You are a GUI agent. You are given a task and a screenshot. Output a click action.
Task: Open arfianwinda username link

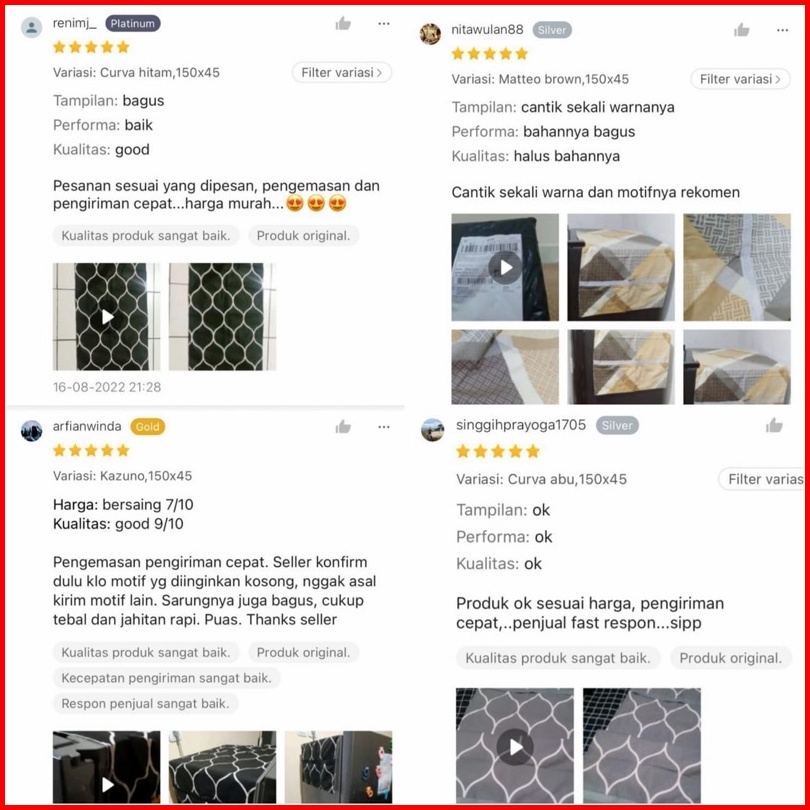[x=87, y=426]
